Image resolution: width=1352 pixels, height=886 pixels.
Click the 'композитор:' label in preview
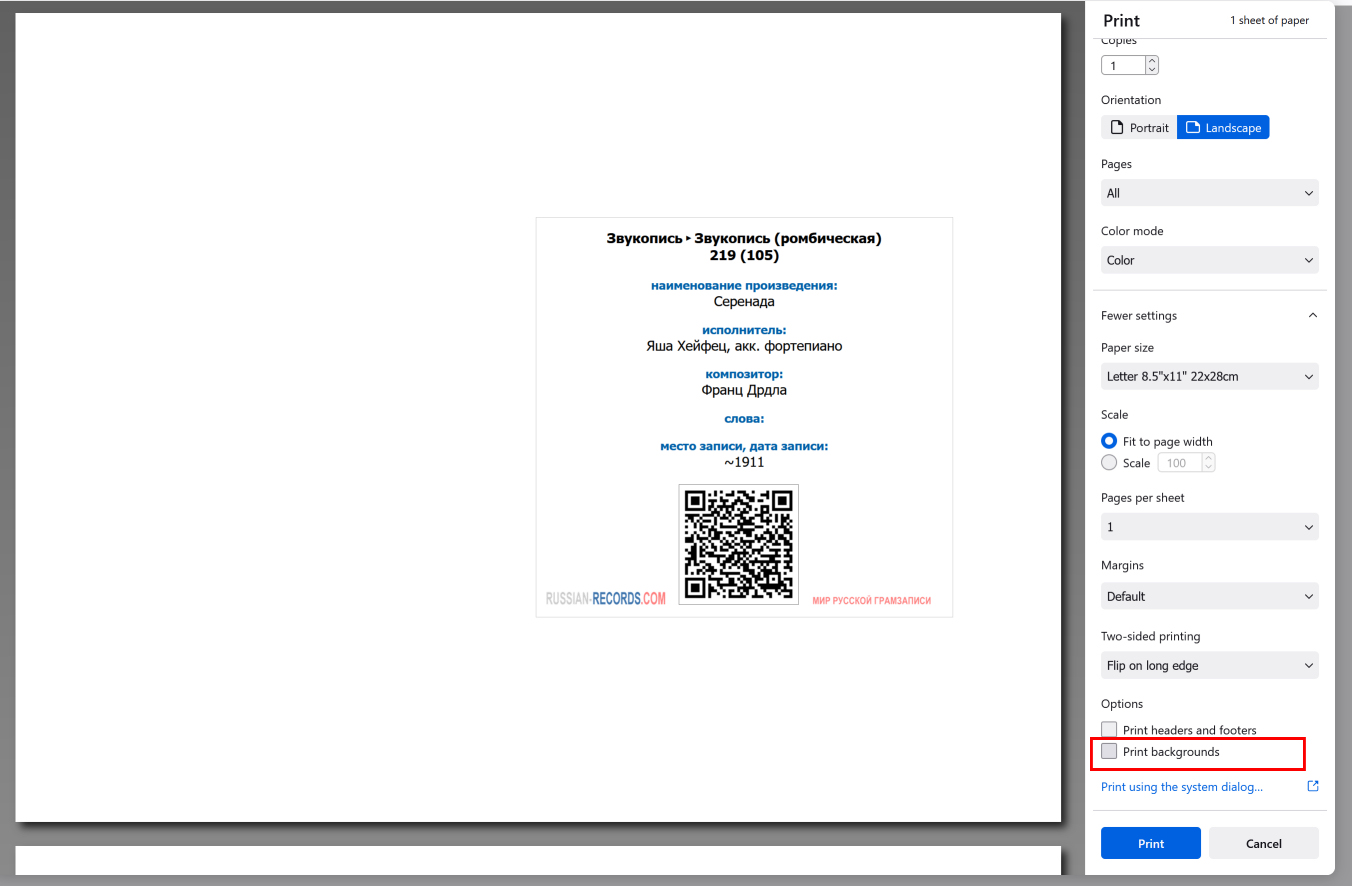click(744, 374)
